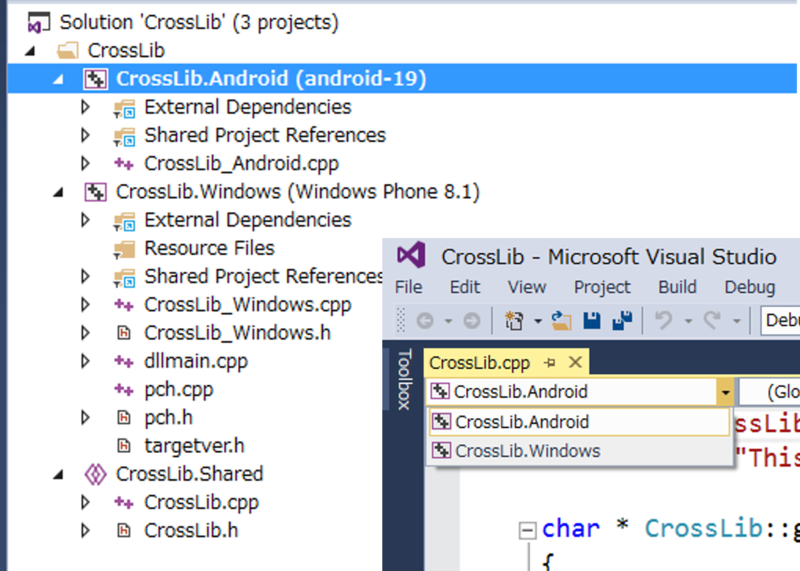Select pch.cpp file
The image size is (800, 571).
(x=179, y=390)
